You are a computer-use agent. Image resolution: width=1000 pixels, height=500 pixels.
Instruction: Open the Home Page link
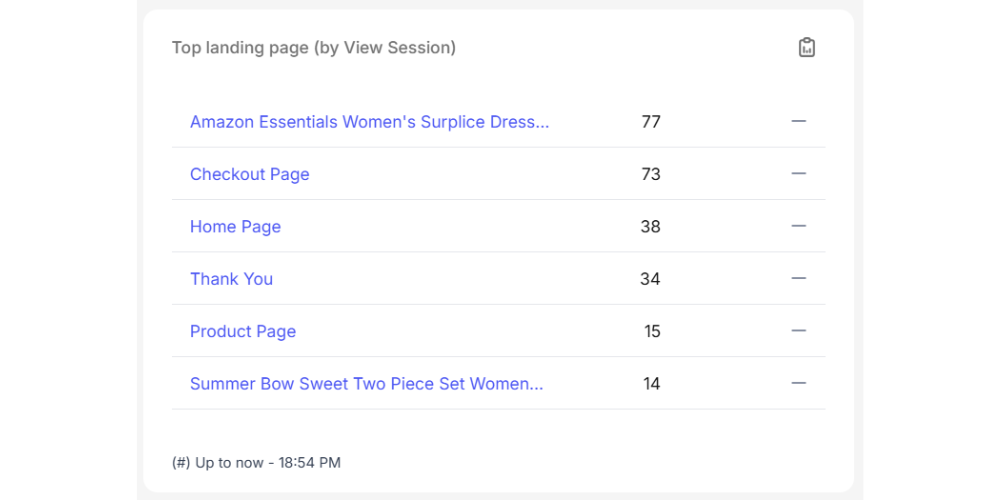[x=235, y=226]
